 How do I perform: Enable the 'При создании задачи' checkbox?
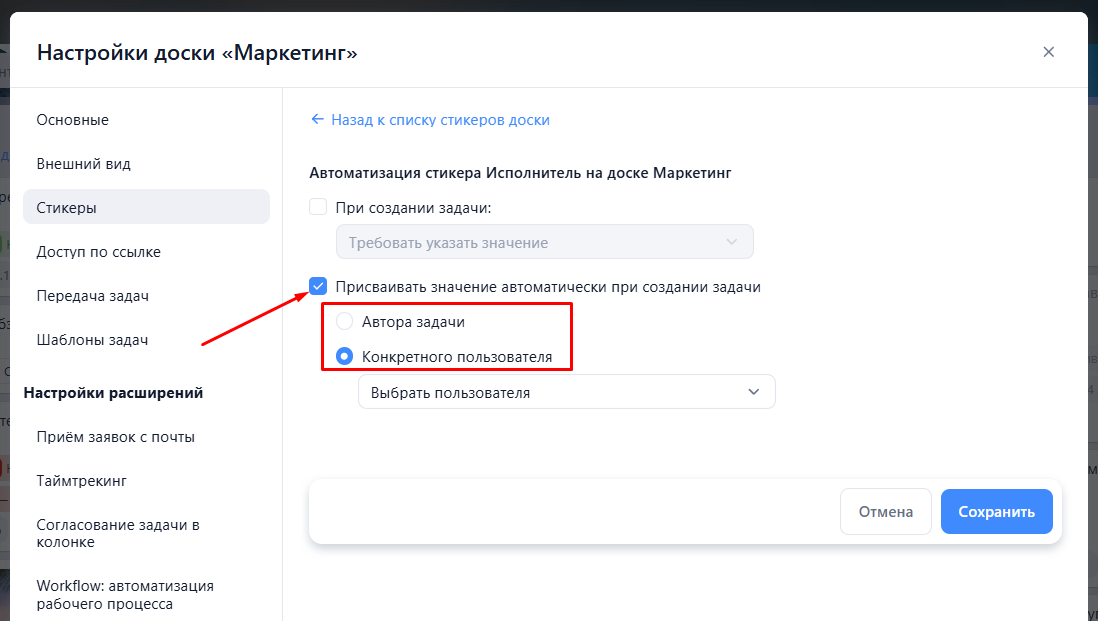click(x=318, y=207)
